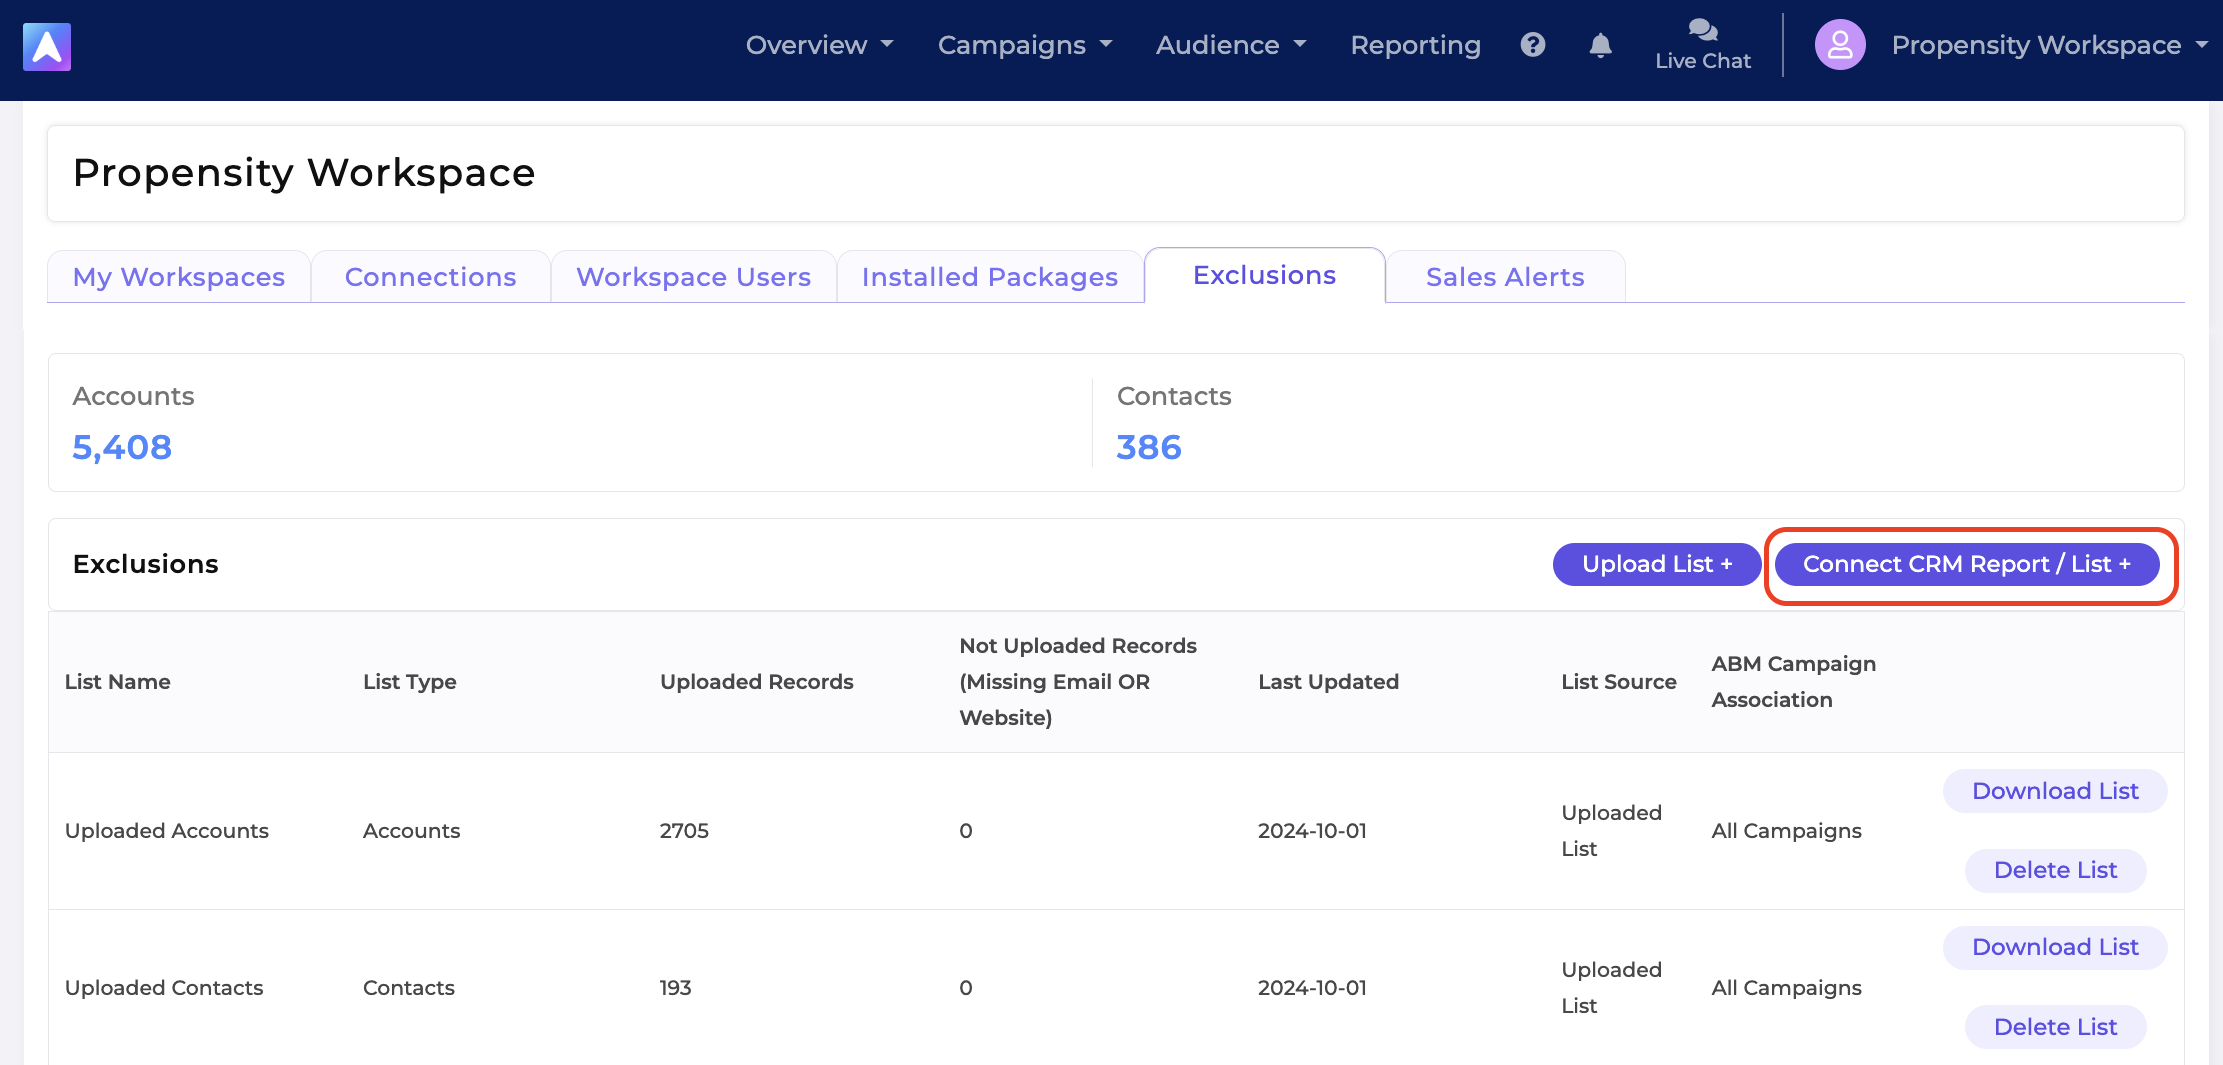This screenshot has height=1065, width=2223.
Task: Click the List Type column header
Action: (x=410, y=682)
